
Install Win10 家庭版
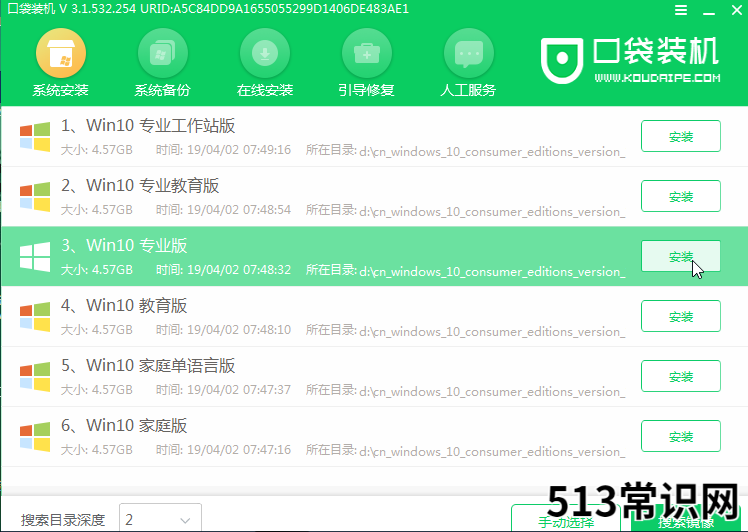681,436
